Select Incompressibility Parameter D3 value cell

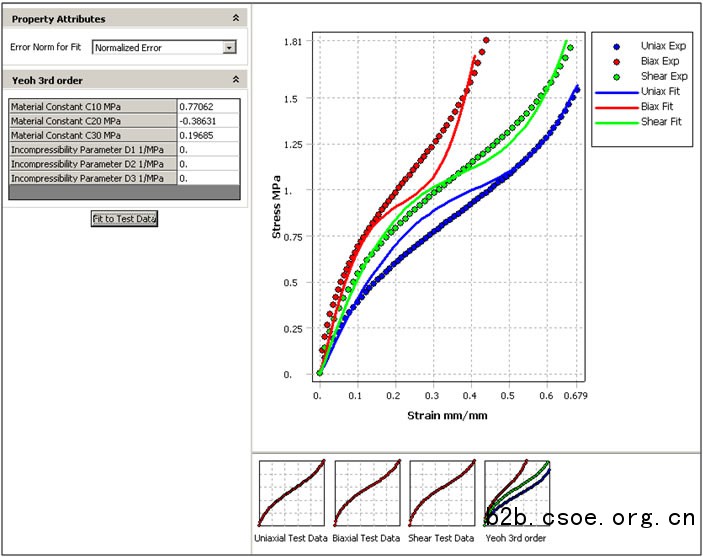pos(208,178)
